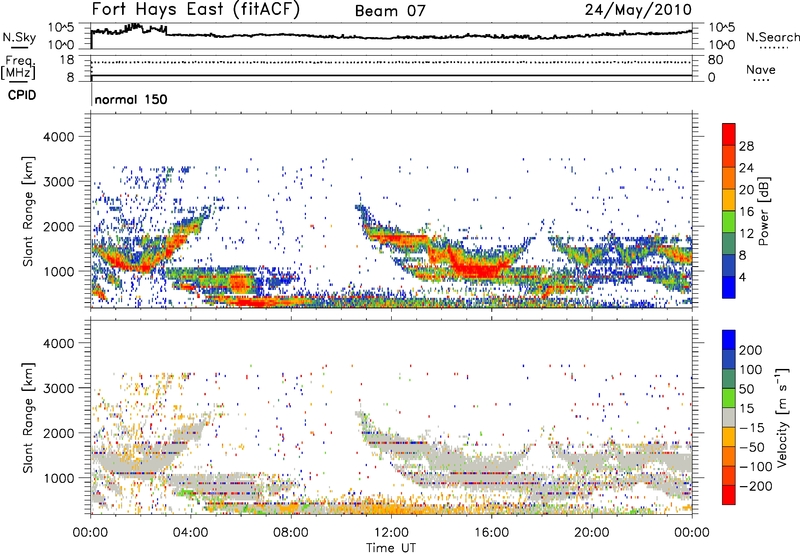Click the '4' tick on the Power scale
Image resolution: width=800 pixels, height=554 pixels.
[742, 277]
